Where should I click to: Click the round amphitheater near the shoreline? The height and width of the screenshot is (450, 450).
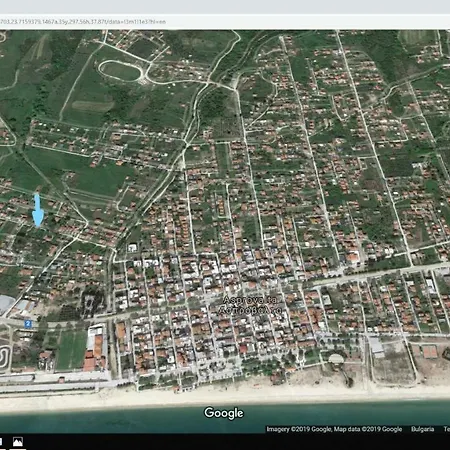coord(336,360)
